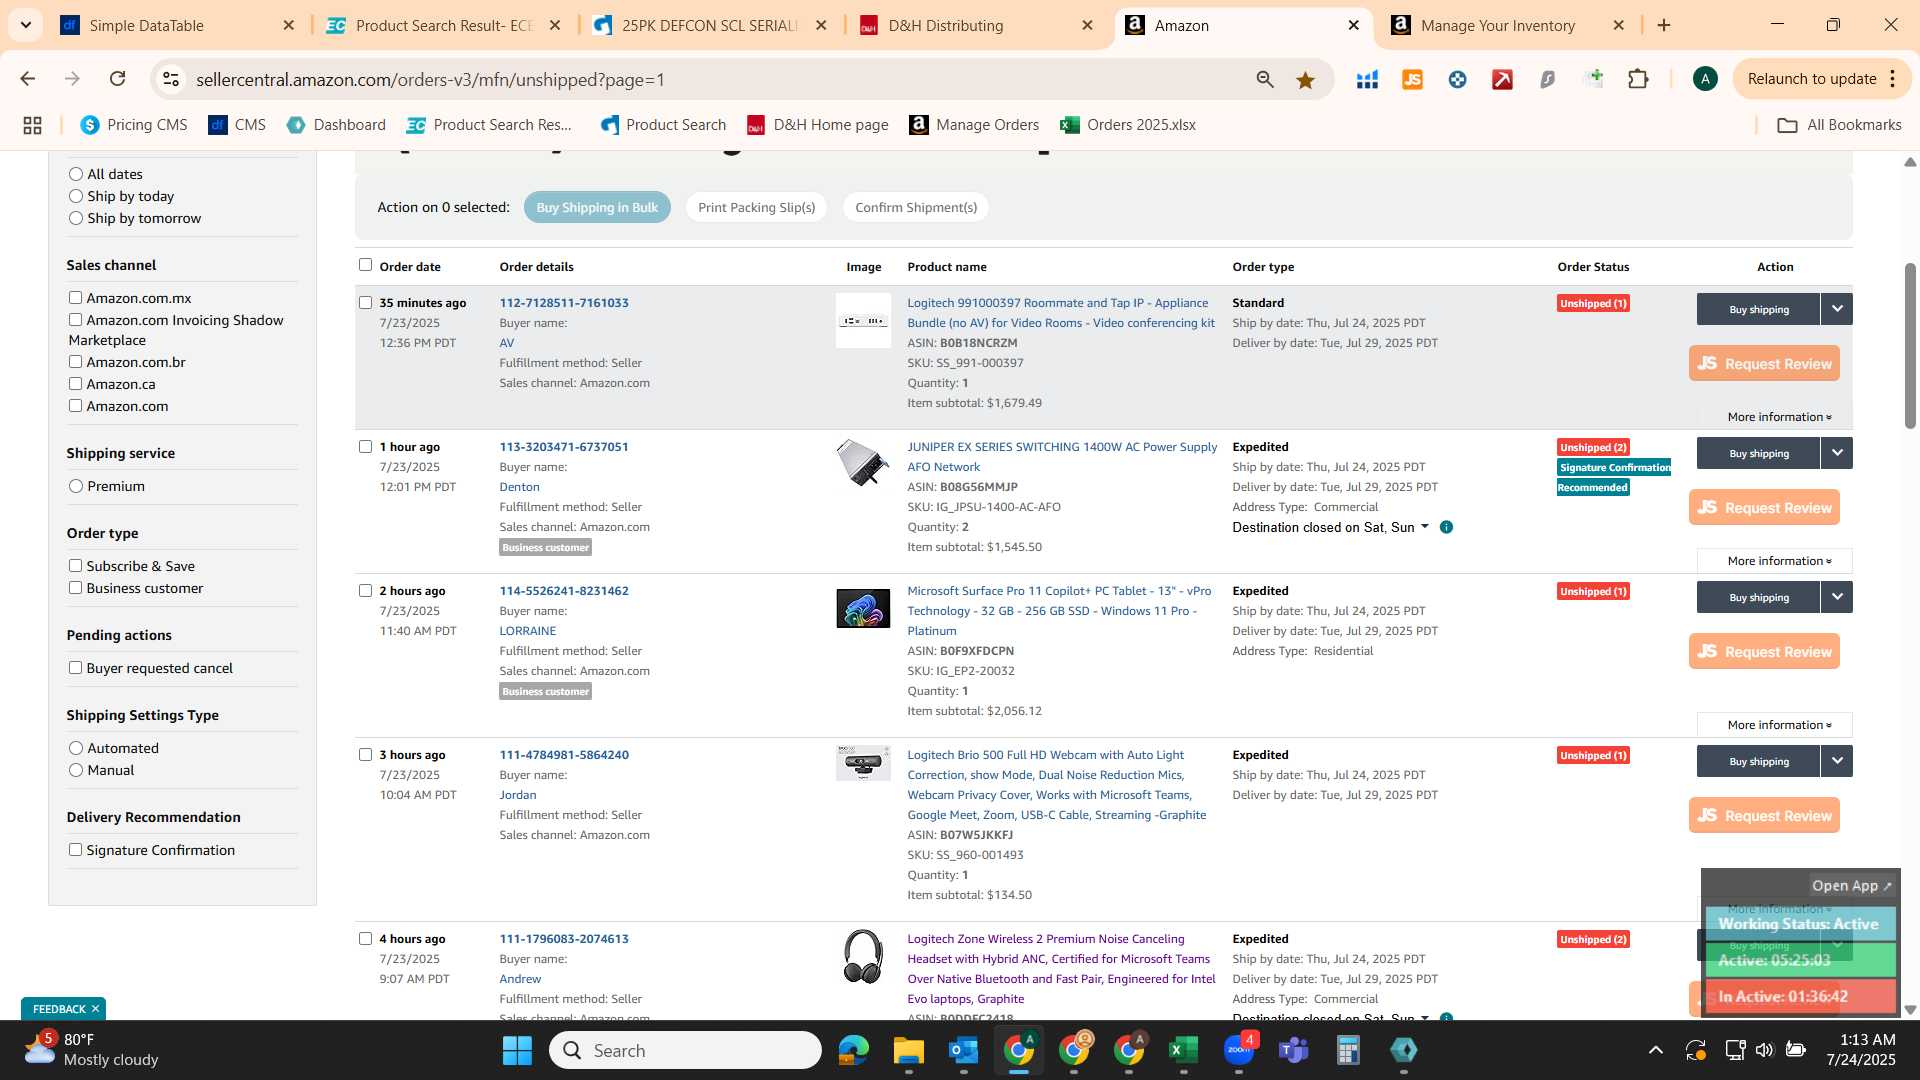Open the JS extension icon in toolbar

pos(1412,80)
